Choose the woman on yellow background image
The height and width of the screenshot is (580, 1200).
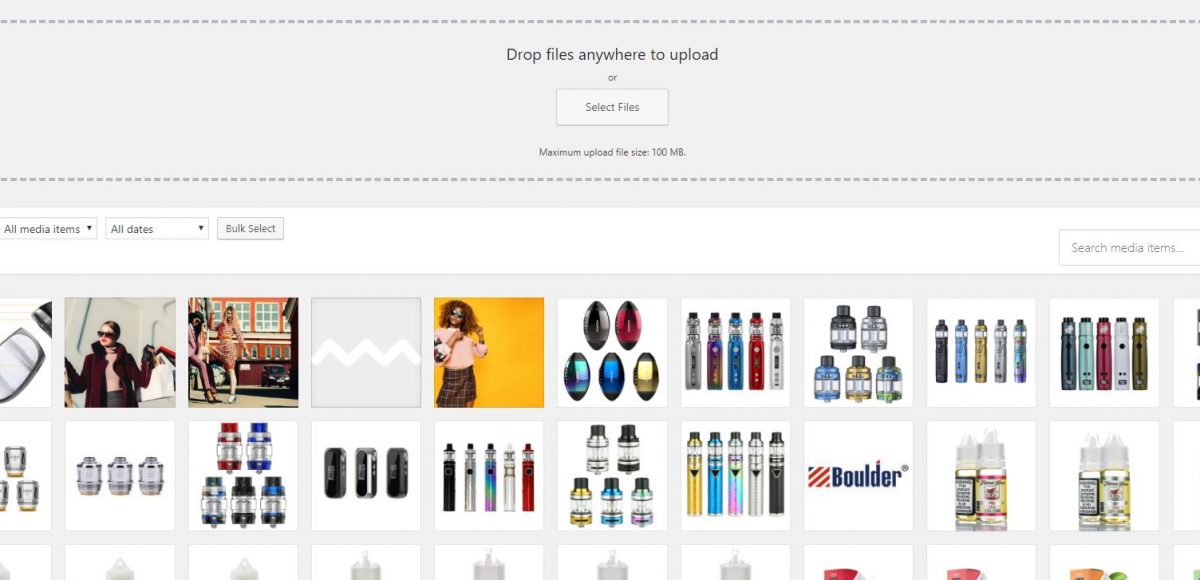489,352
